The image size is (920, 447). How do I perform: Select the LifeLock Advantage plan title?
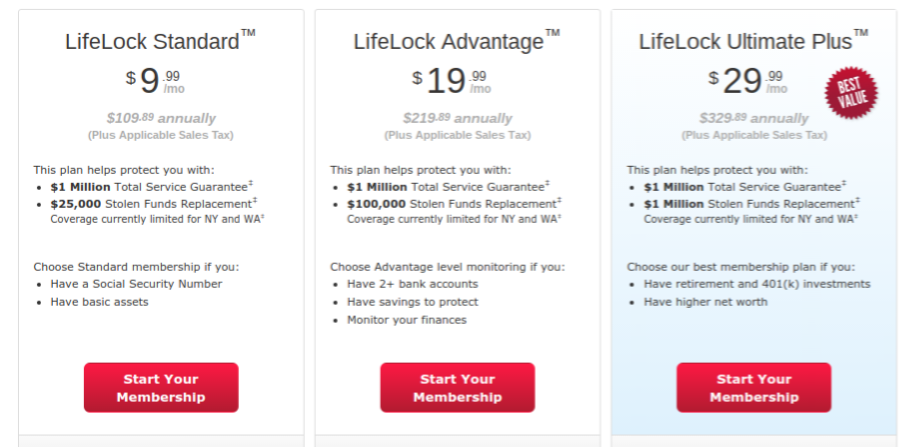456,40
